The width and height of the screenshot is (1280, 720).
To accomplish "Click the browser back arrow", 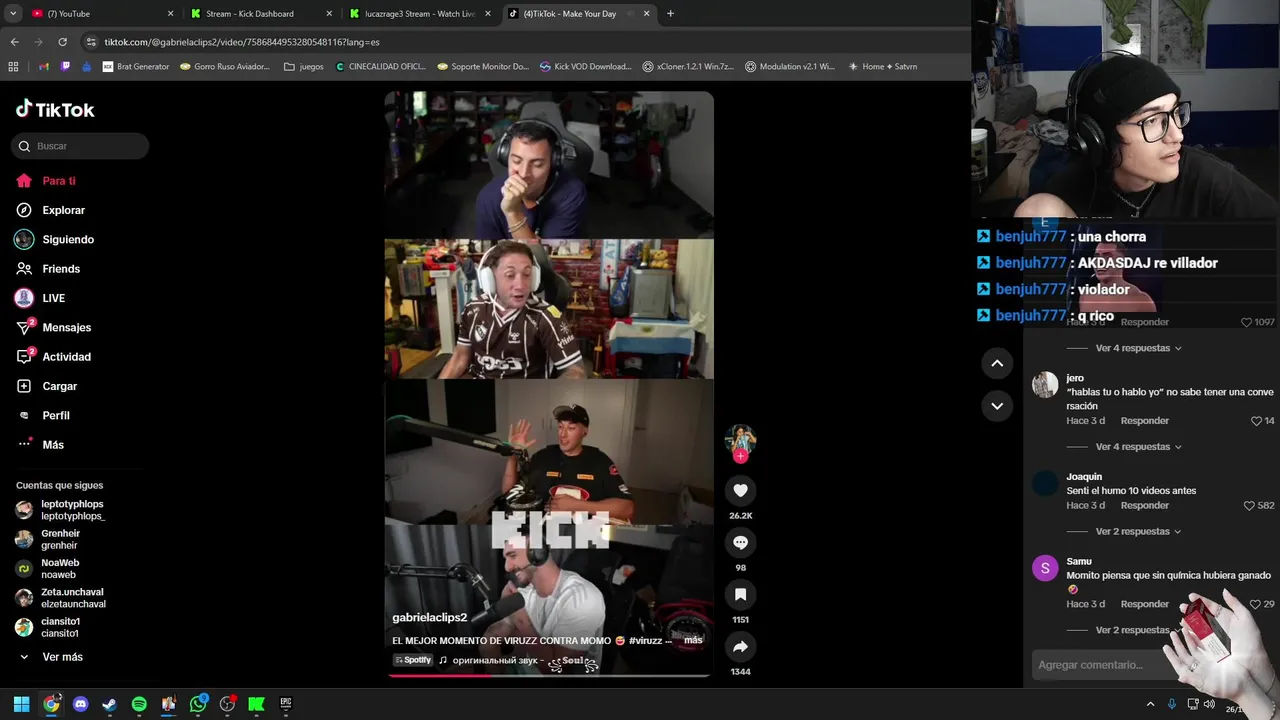I will click(14, 42).
